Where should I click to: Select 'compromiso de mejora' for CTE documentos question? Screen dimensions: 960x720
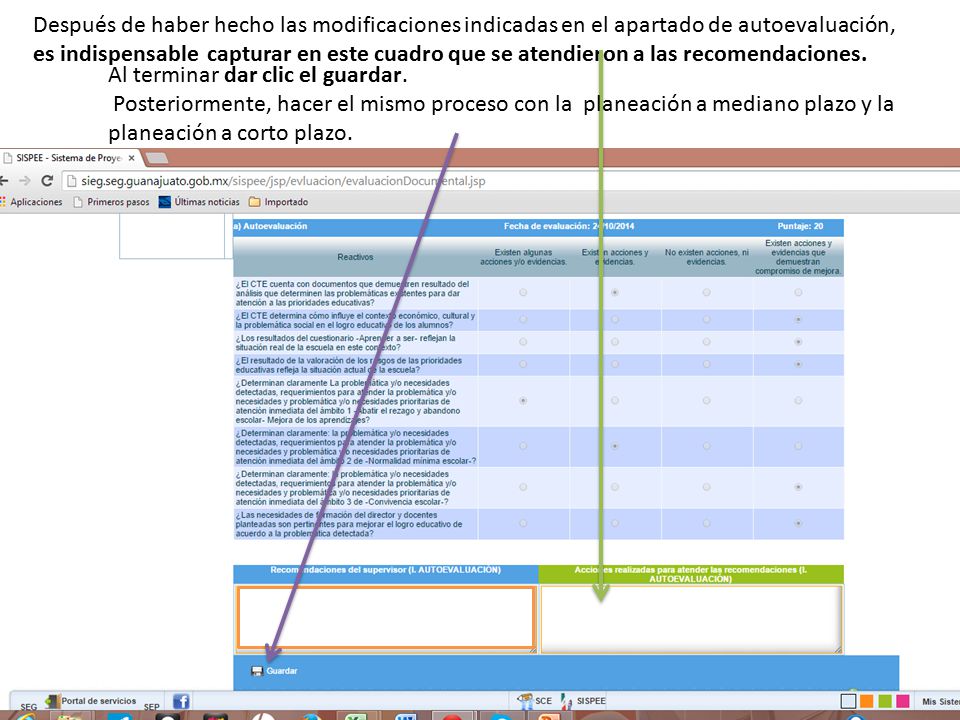coord(798,293)
